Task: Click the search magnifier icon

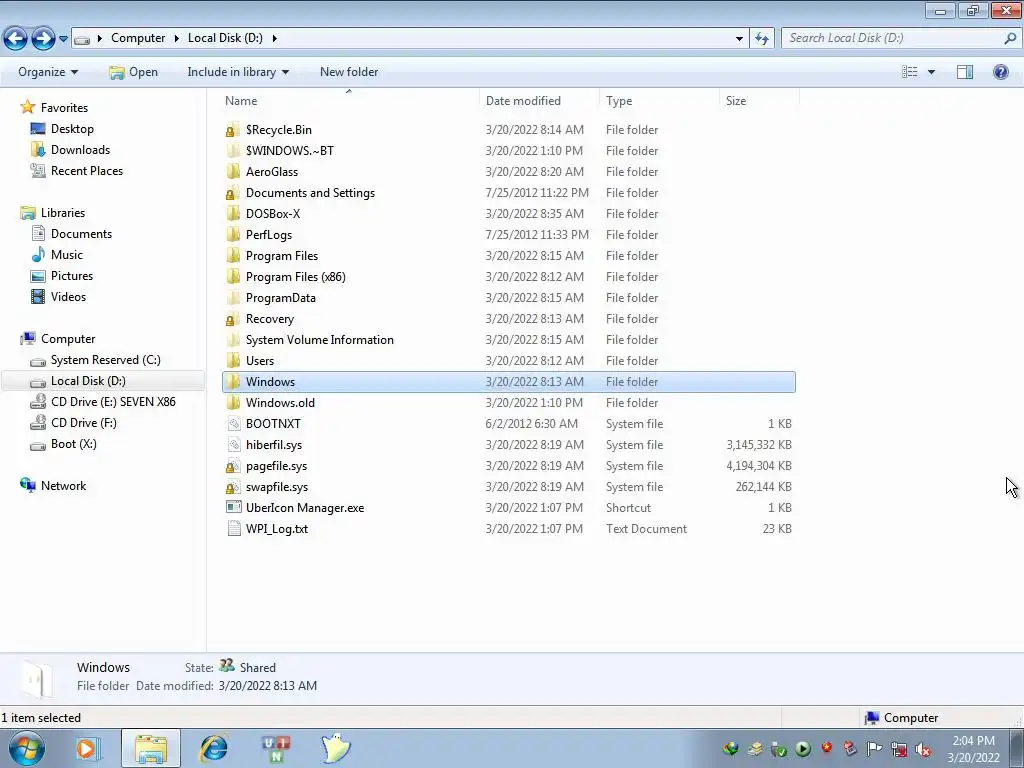Action: tap(1010, 38)
